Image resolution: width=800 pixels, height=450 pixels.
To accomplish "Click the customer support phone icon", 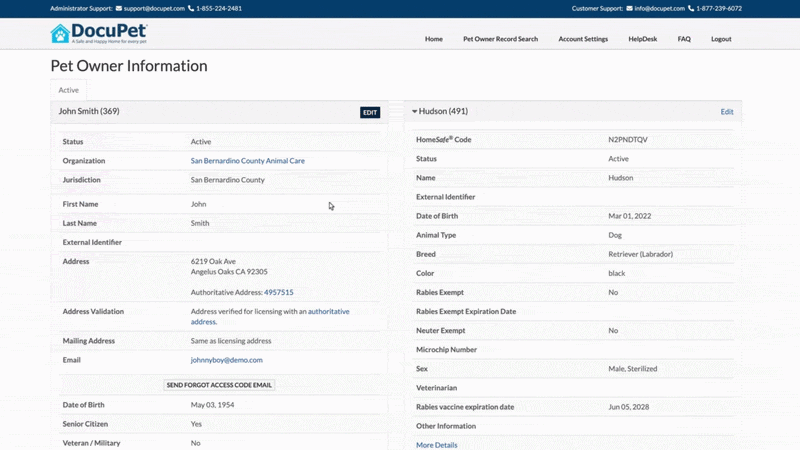I will (691, 8).
